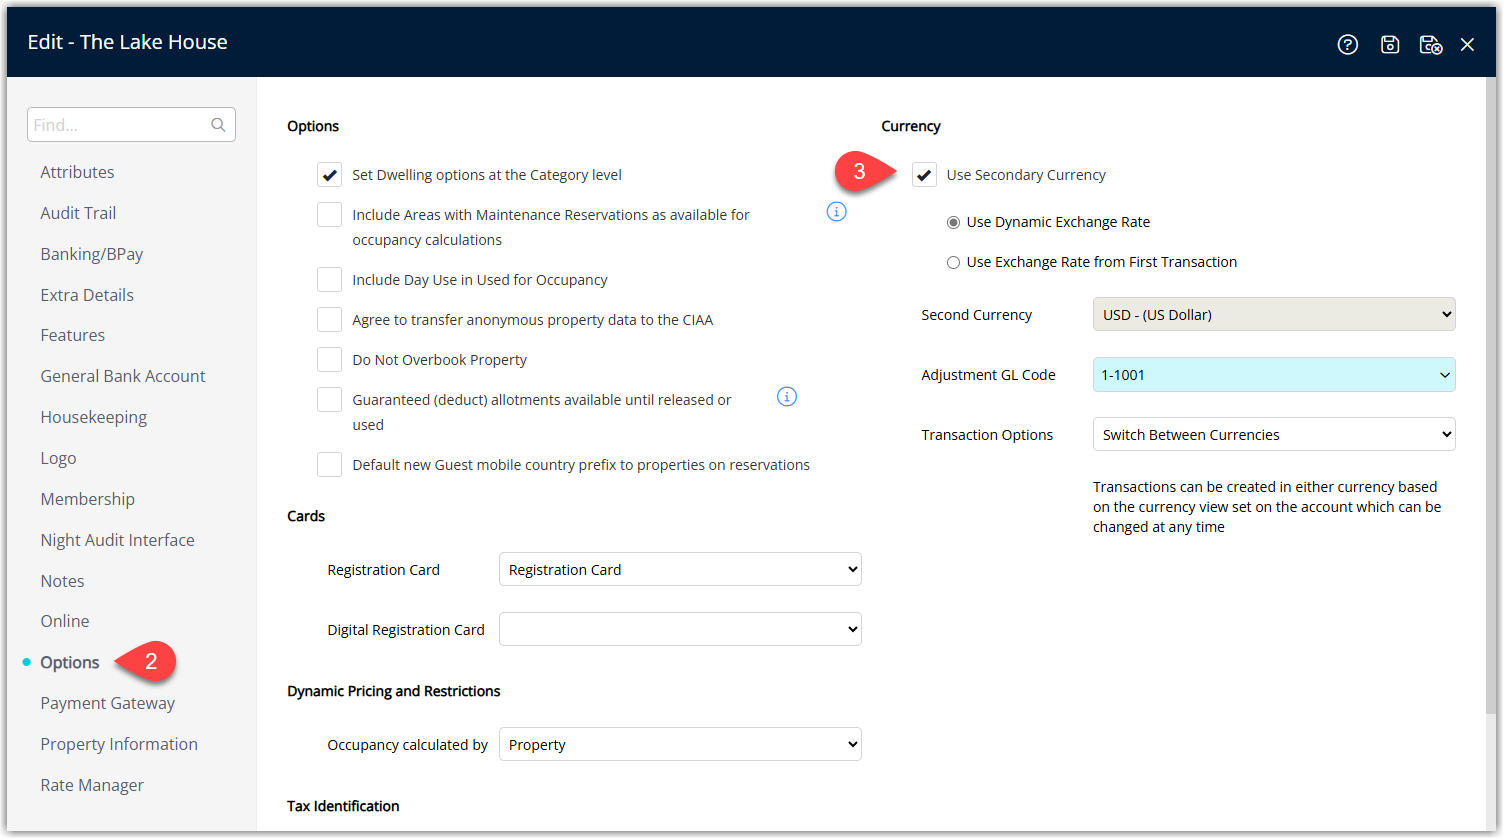Check Include Day Use in Used for Occupancy
This screenshot has height=839, width=1504.
click(x=329, y=280)
